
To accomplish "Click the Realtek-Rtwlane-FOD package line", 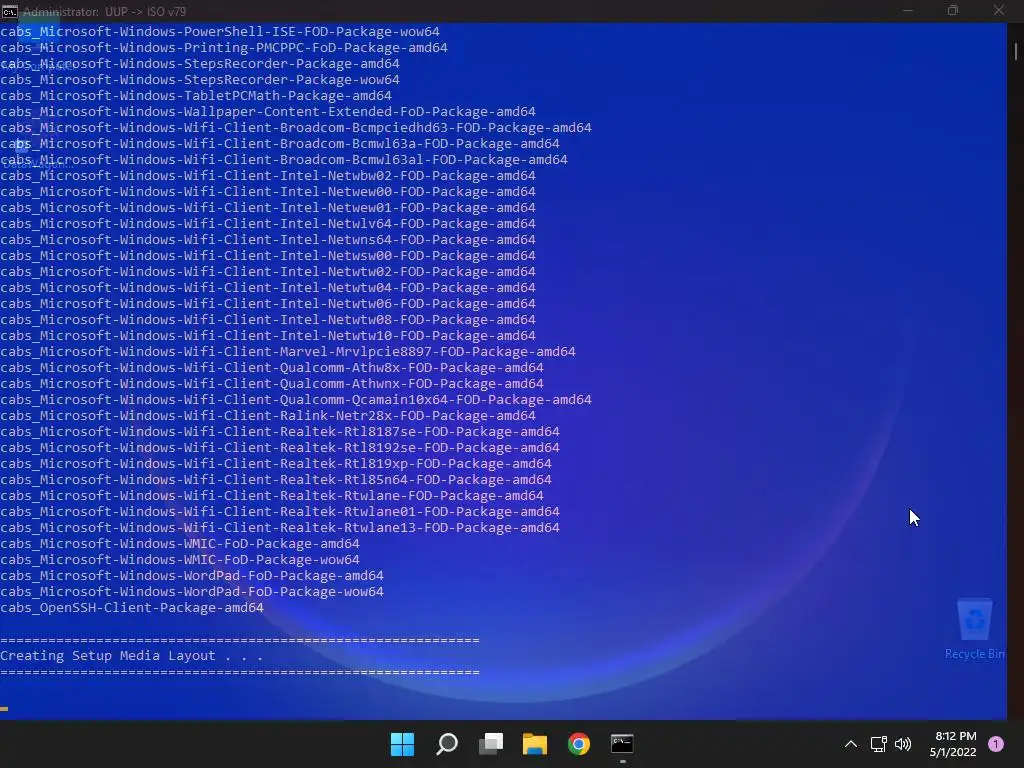I will 272,496.
